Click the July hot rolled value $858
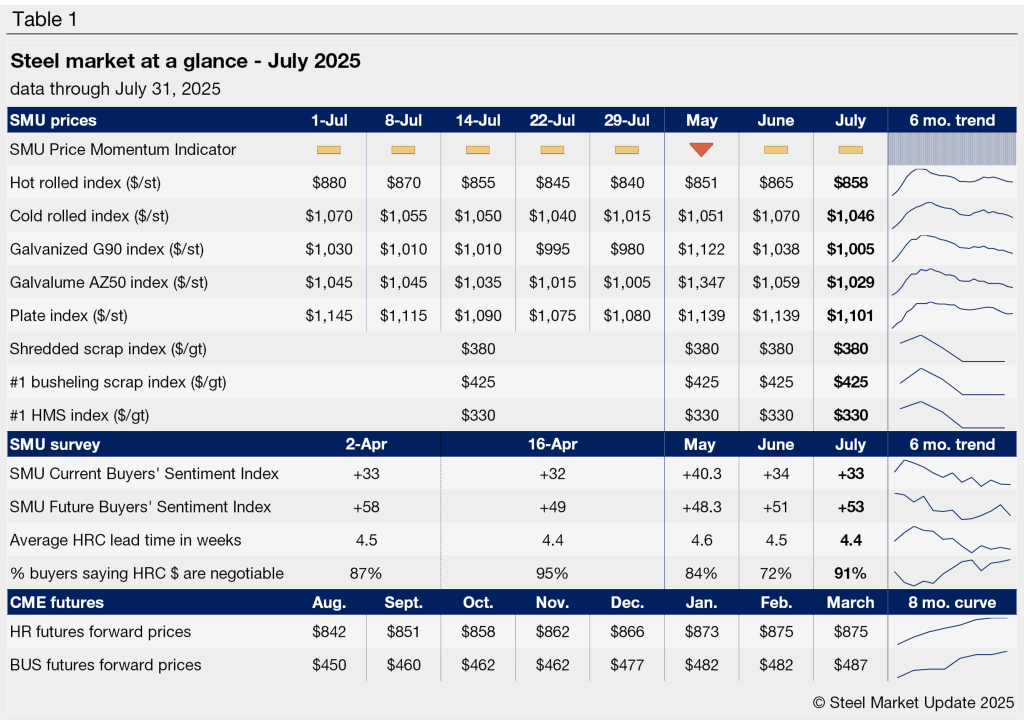This screenshot has width=1024, height=720. [850, 183]
